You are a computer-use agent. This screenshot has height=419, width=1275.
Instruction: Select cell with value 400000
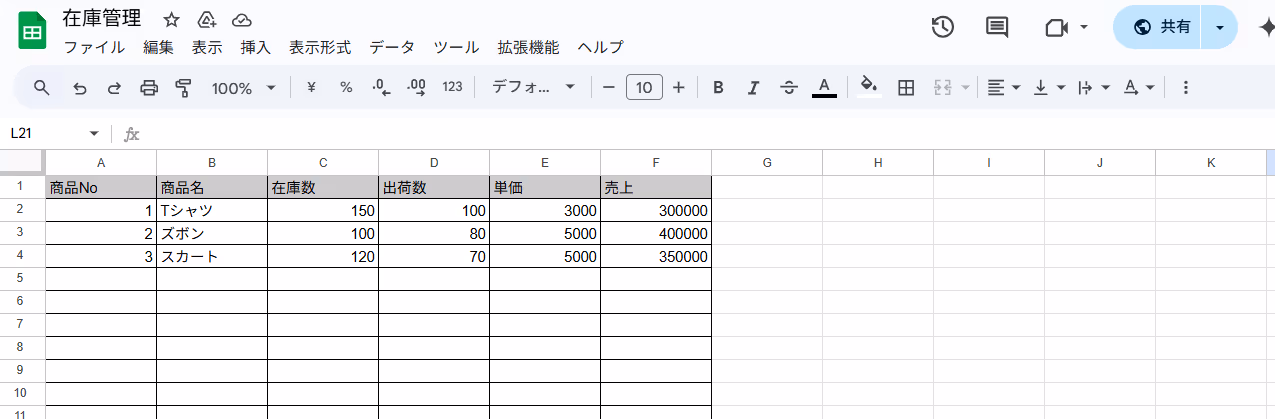tap(656, 234)
